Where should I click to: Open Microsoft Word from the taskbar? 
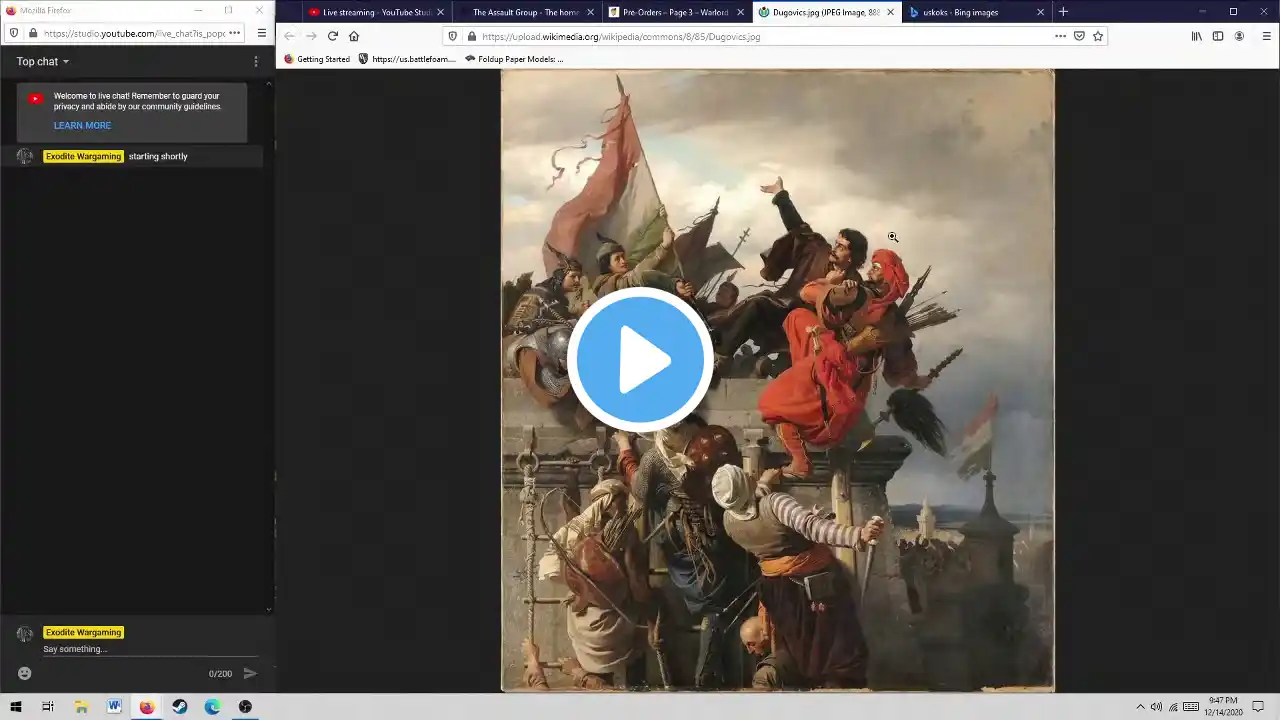pyautogui.click(x=114, y=707)
